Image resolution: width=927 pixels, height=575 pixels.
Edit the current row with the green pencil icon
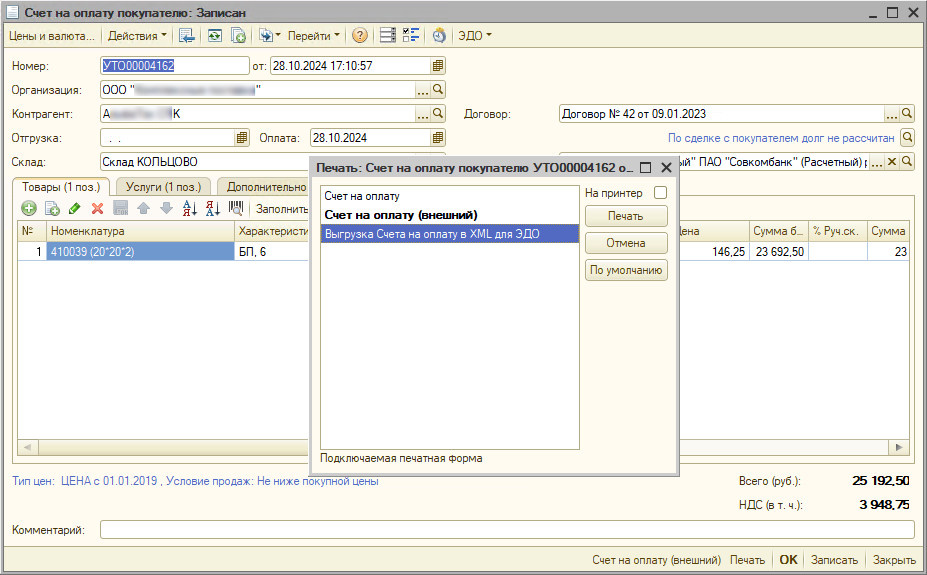(74, 208)
